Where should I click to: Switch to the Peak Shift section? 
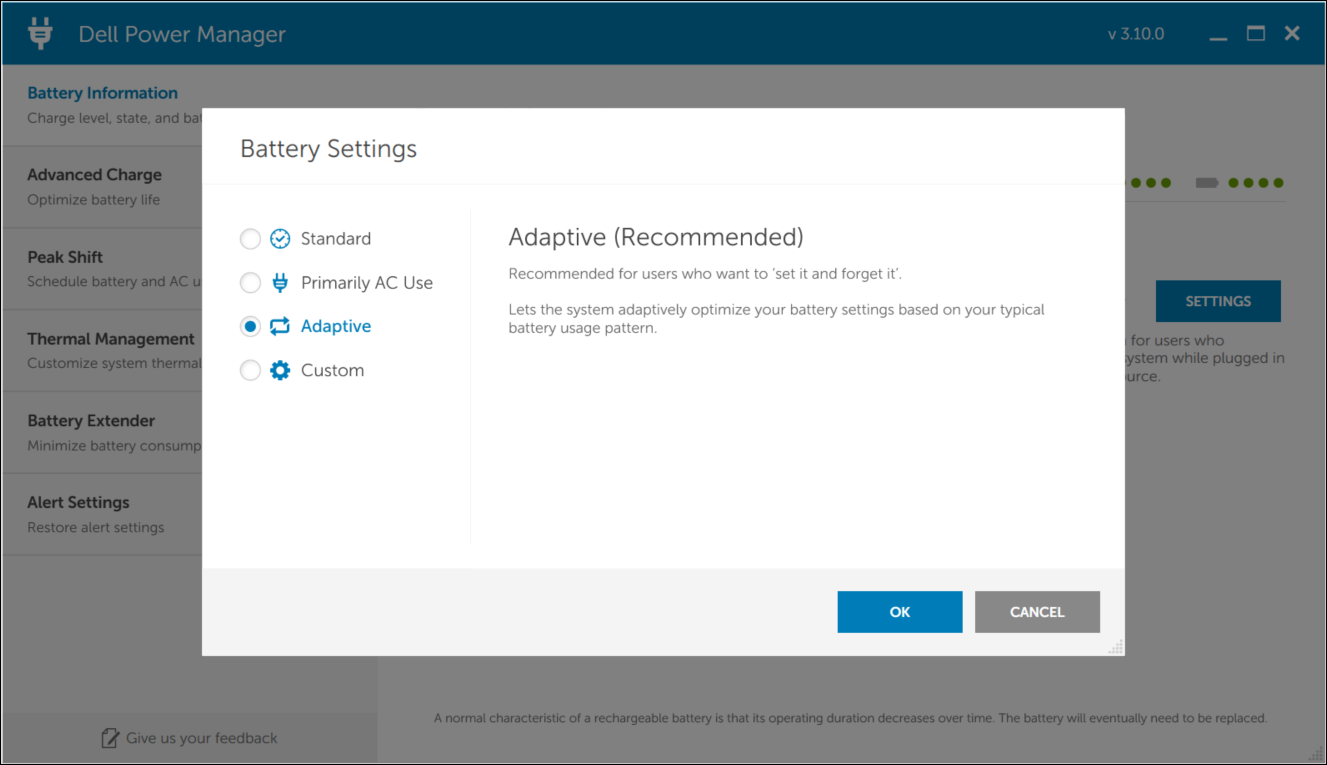point(64,256)
